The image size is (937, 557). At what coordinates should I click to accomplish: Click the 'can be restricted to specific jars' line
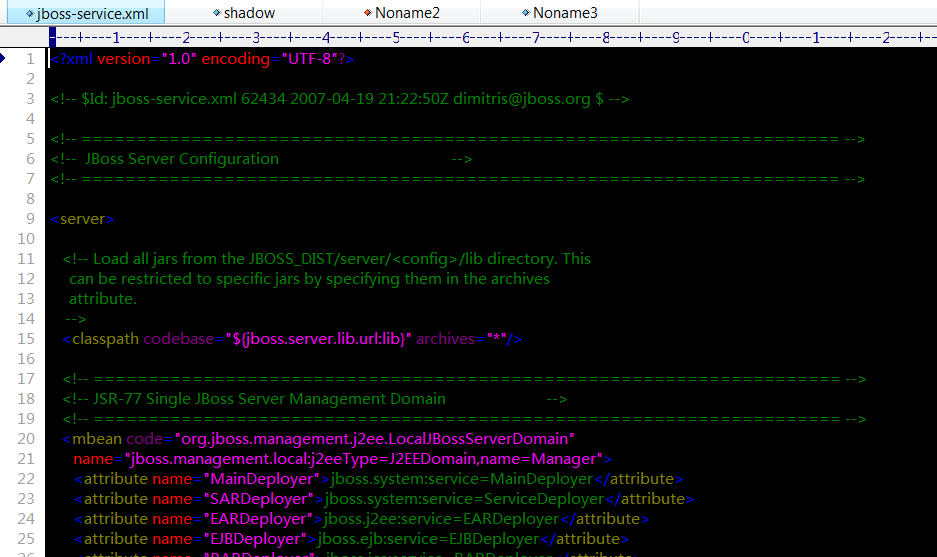(309, 279)
